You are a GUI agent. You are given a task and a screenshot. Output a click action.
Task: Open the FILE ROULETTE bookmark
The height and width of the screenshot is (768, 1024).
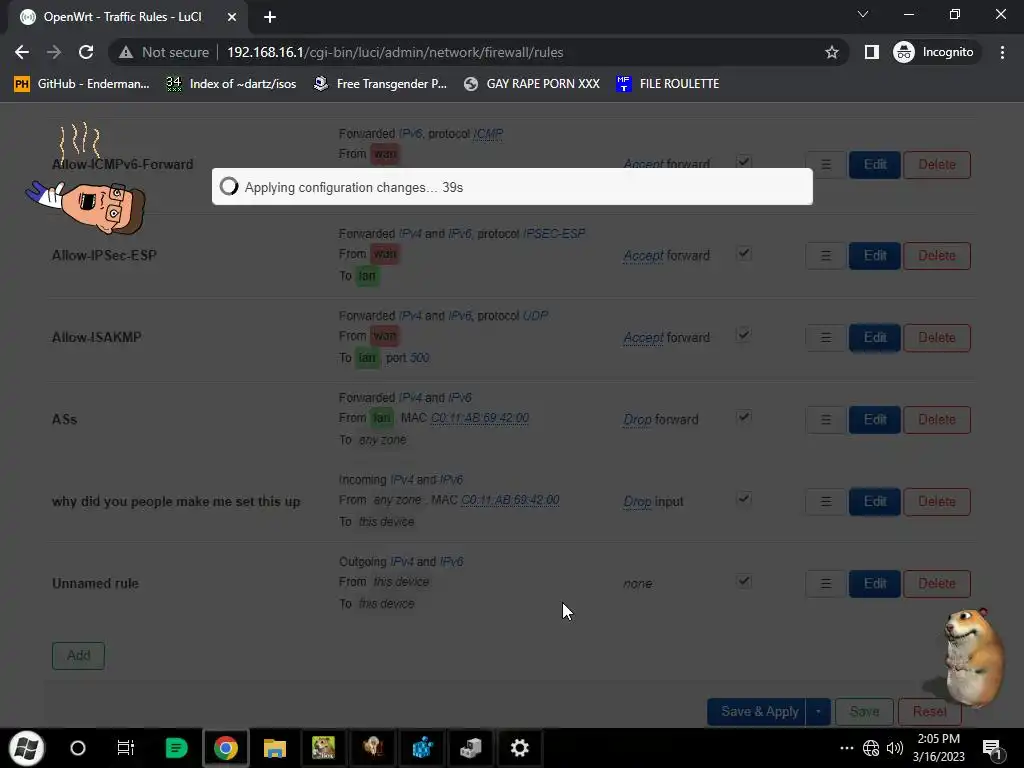668,84
